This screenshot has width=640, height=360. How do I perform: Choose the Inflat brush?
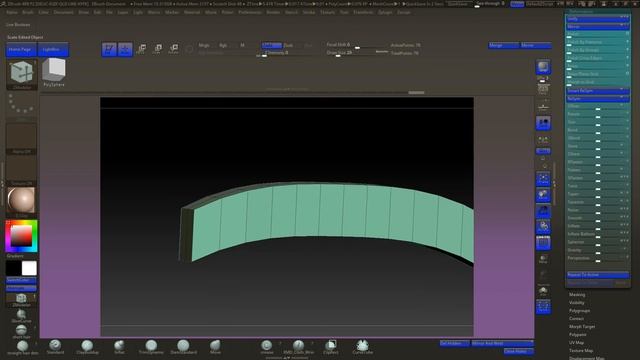[119, 347]
